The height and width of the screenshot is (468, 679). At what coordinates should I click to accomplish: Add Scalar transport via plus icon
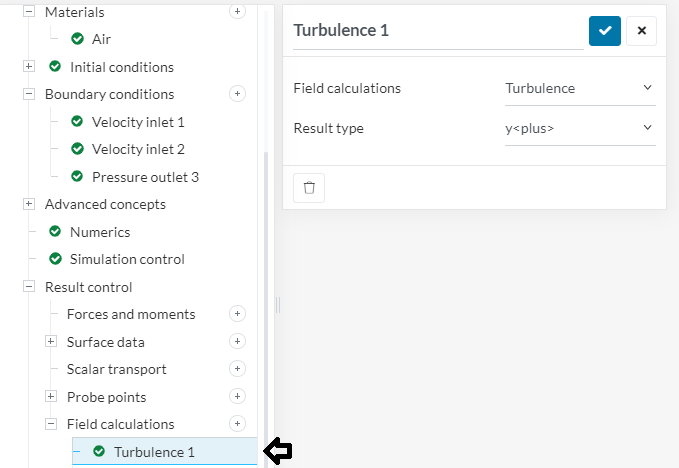[237, 369]
